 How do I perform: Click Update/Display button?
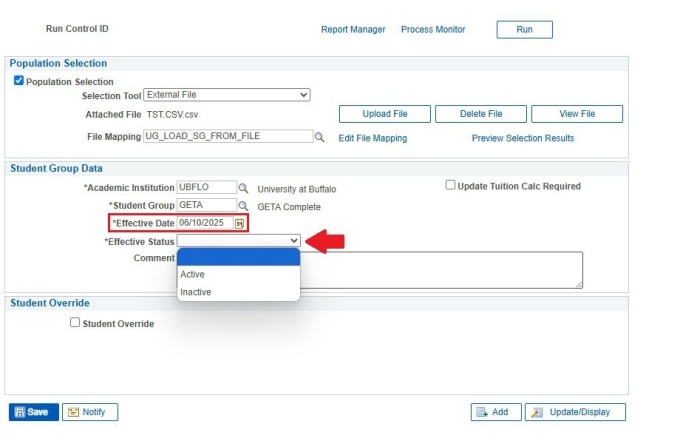tap(575, 412)
